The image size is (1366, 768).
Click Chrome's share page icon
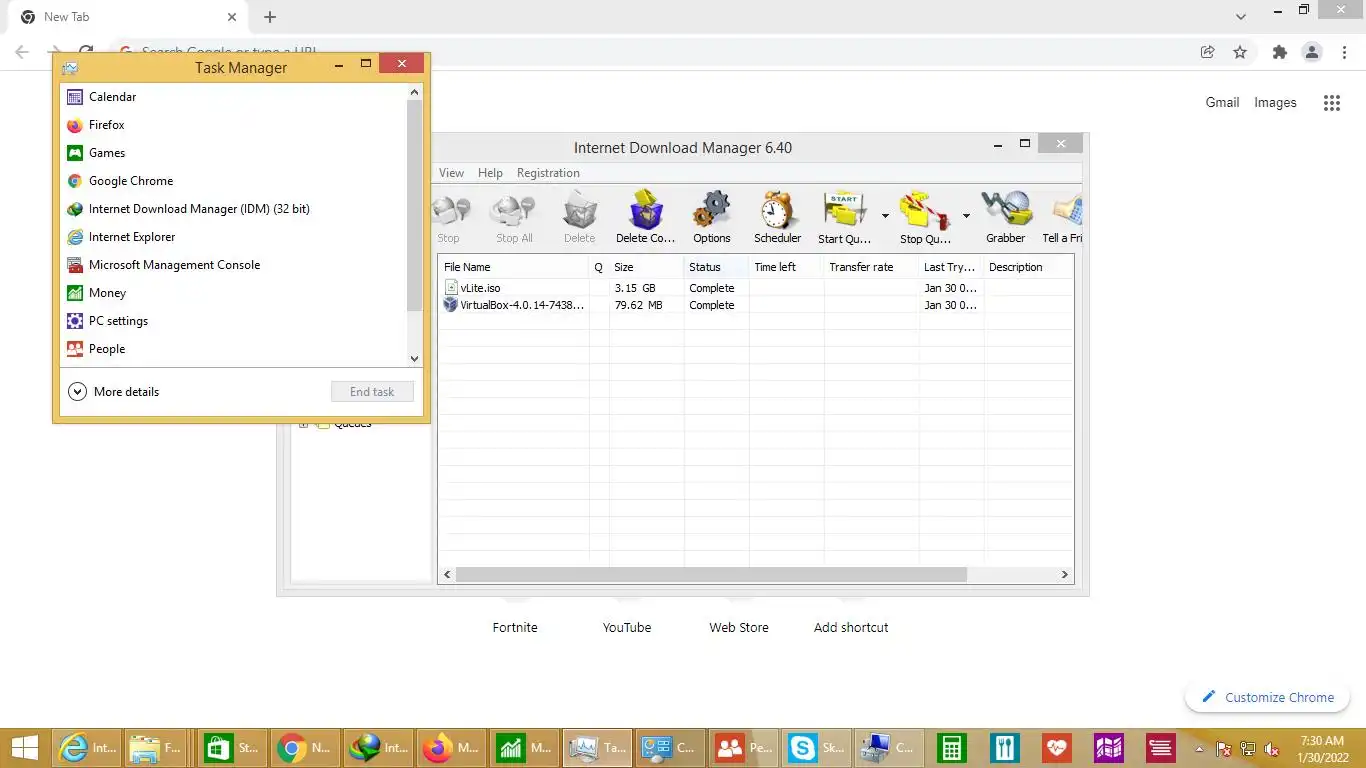point(1208,52)
